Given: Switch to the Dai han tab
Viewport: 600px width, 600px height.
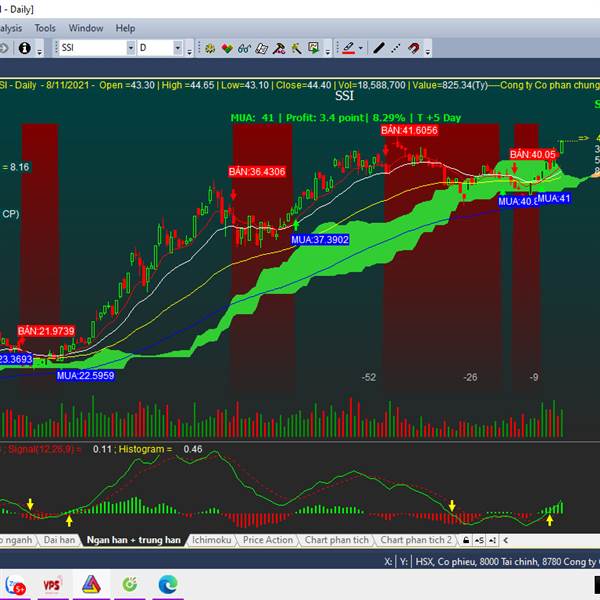Looking at the screenshot, I should pos(59,540).
